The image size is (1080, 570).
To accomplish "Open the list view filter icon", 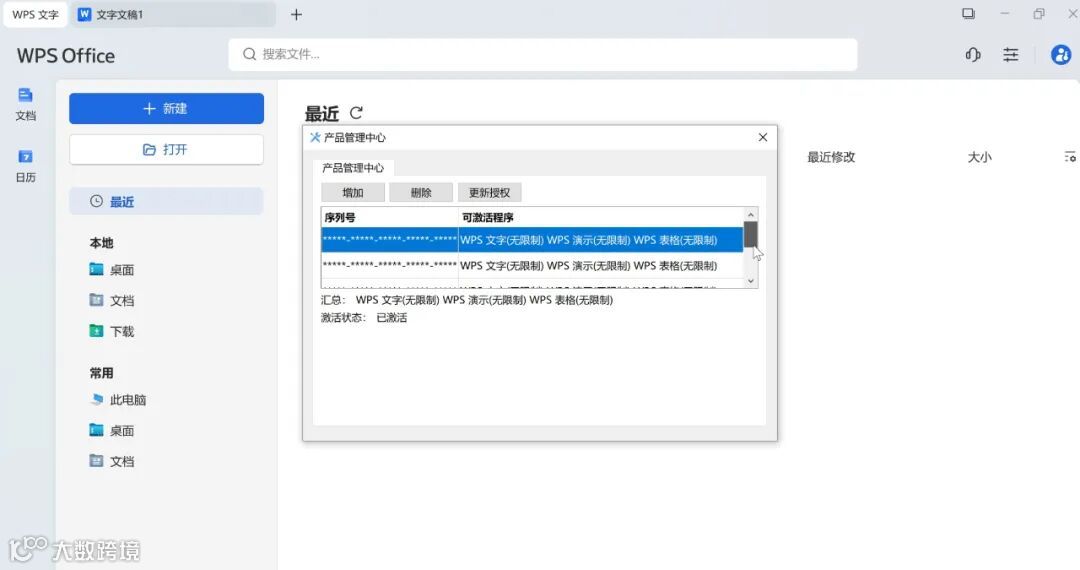I will click(x=1070, y=157).
